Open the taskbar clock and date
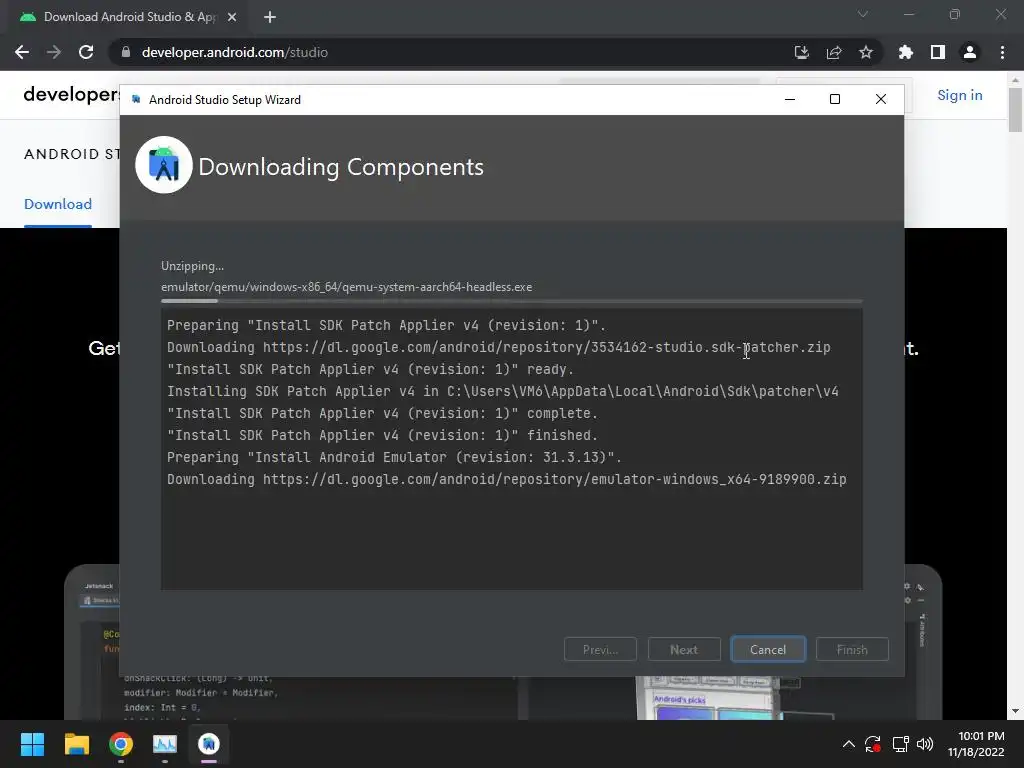Image resolution: width=1024 pixels, height=768 pixels. coord(976,744)
